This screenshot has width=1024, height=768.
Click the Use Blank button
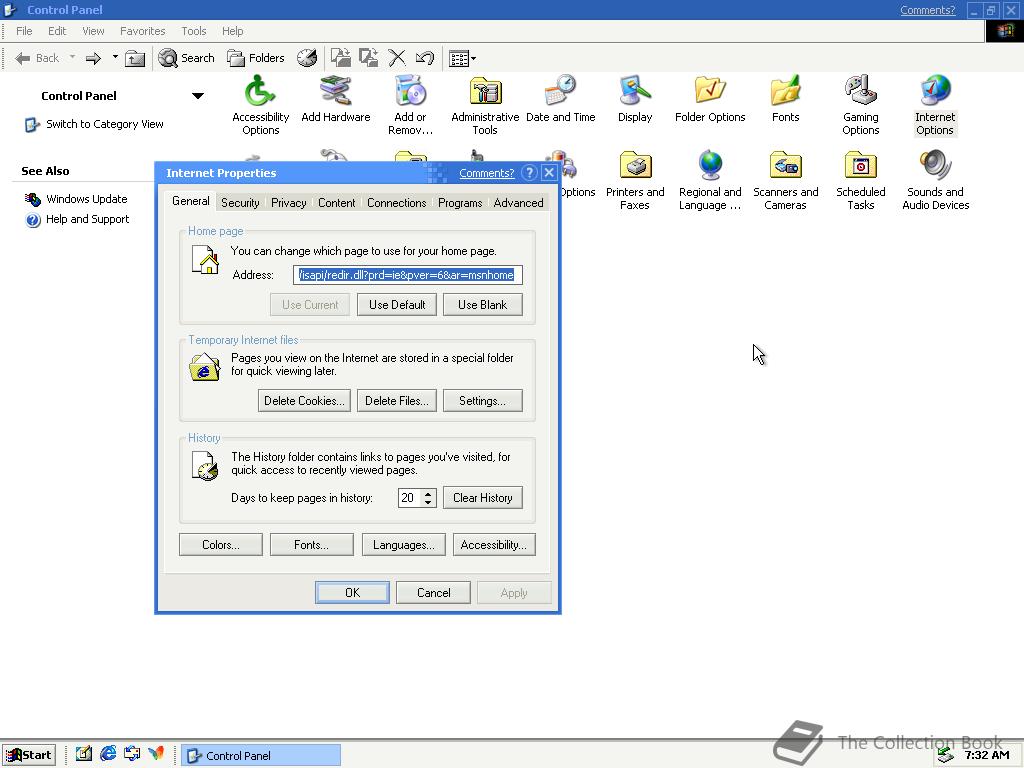tap(483, 305)
